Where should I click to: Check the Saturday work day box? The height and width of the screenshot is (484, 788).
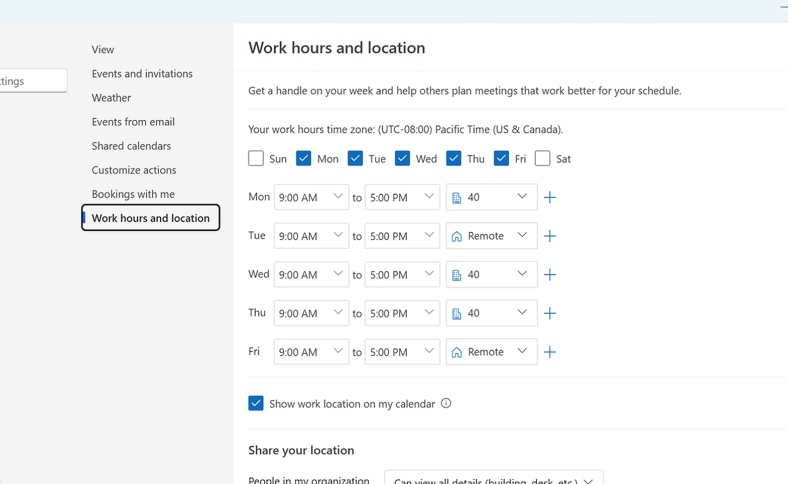542,158
